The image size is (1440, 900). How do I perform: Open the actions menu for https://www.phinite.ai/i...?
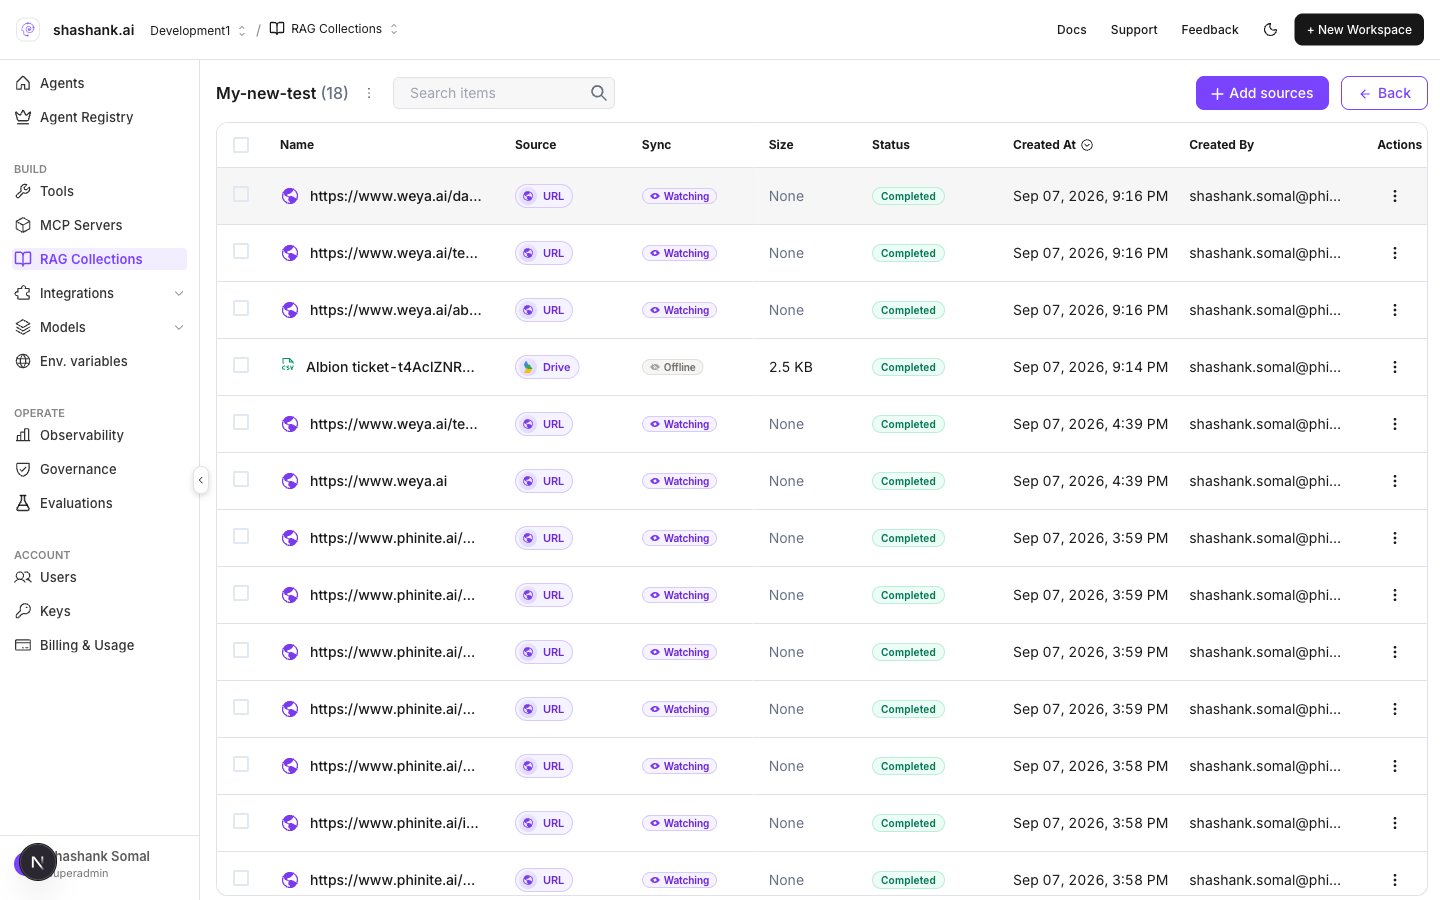coord(1395,823)
